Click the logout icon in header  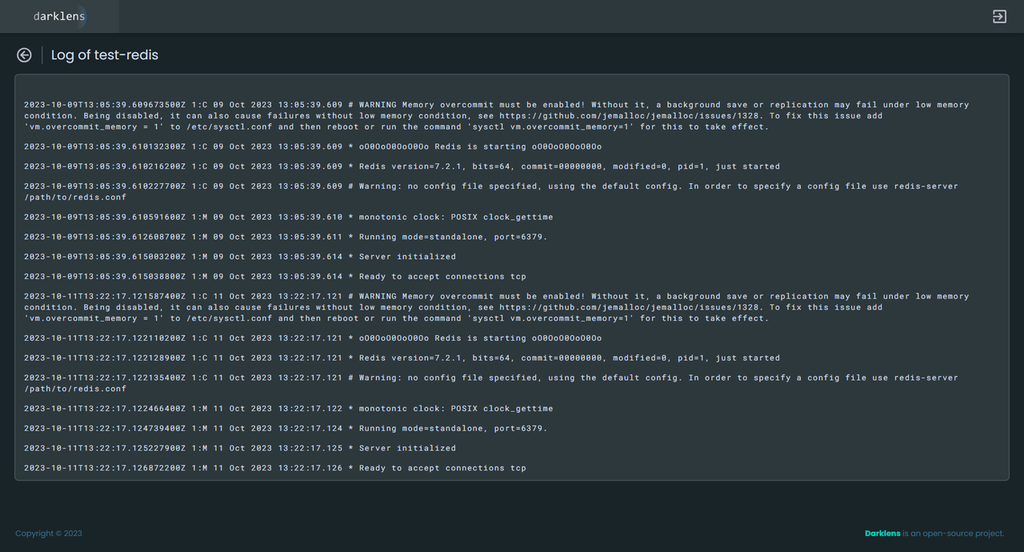[999, 16]
